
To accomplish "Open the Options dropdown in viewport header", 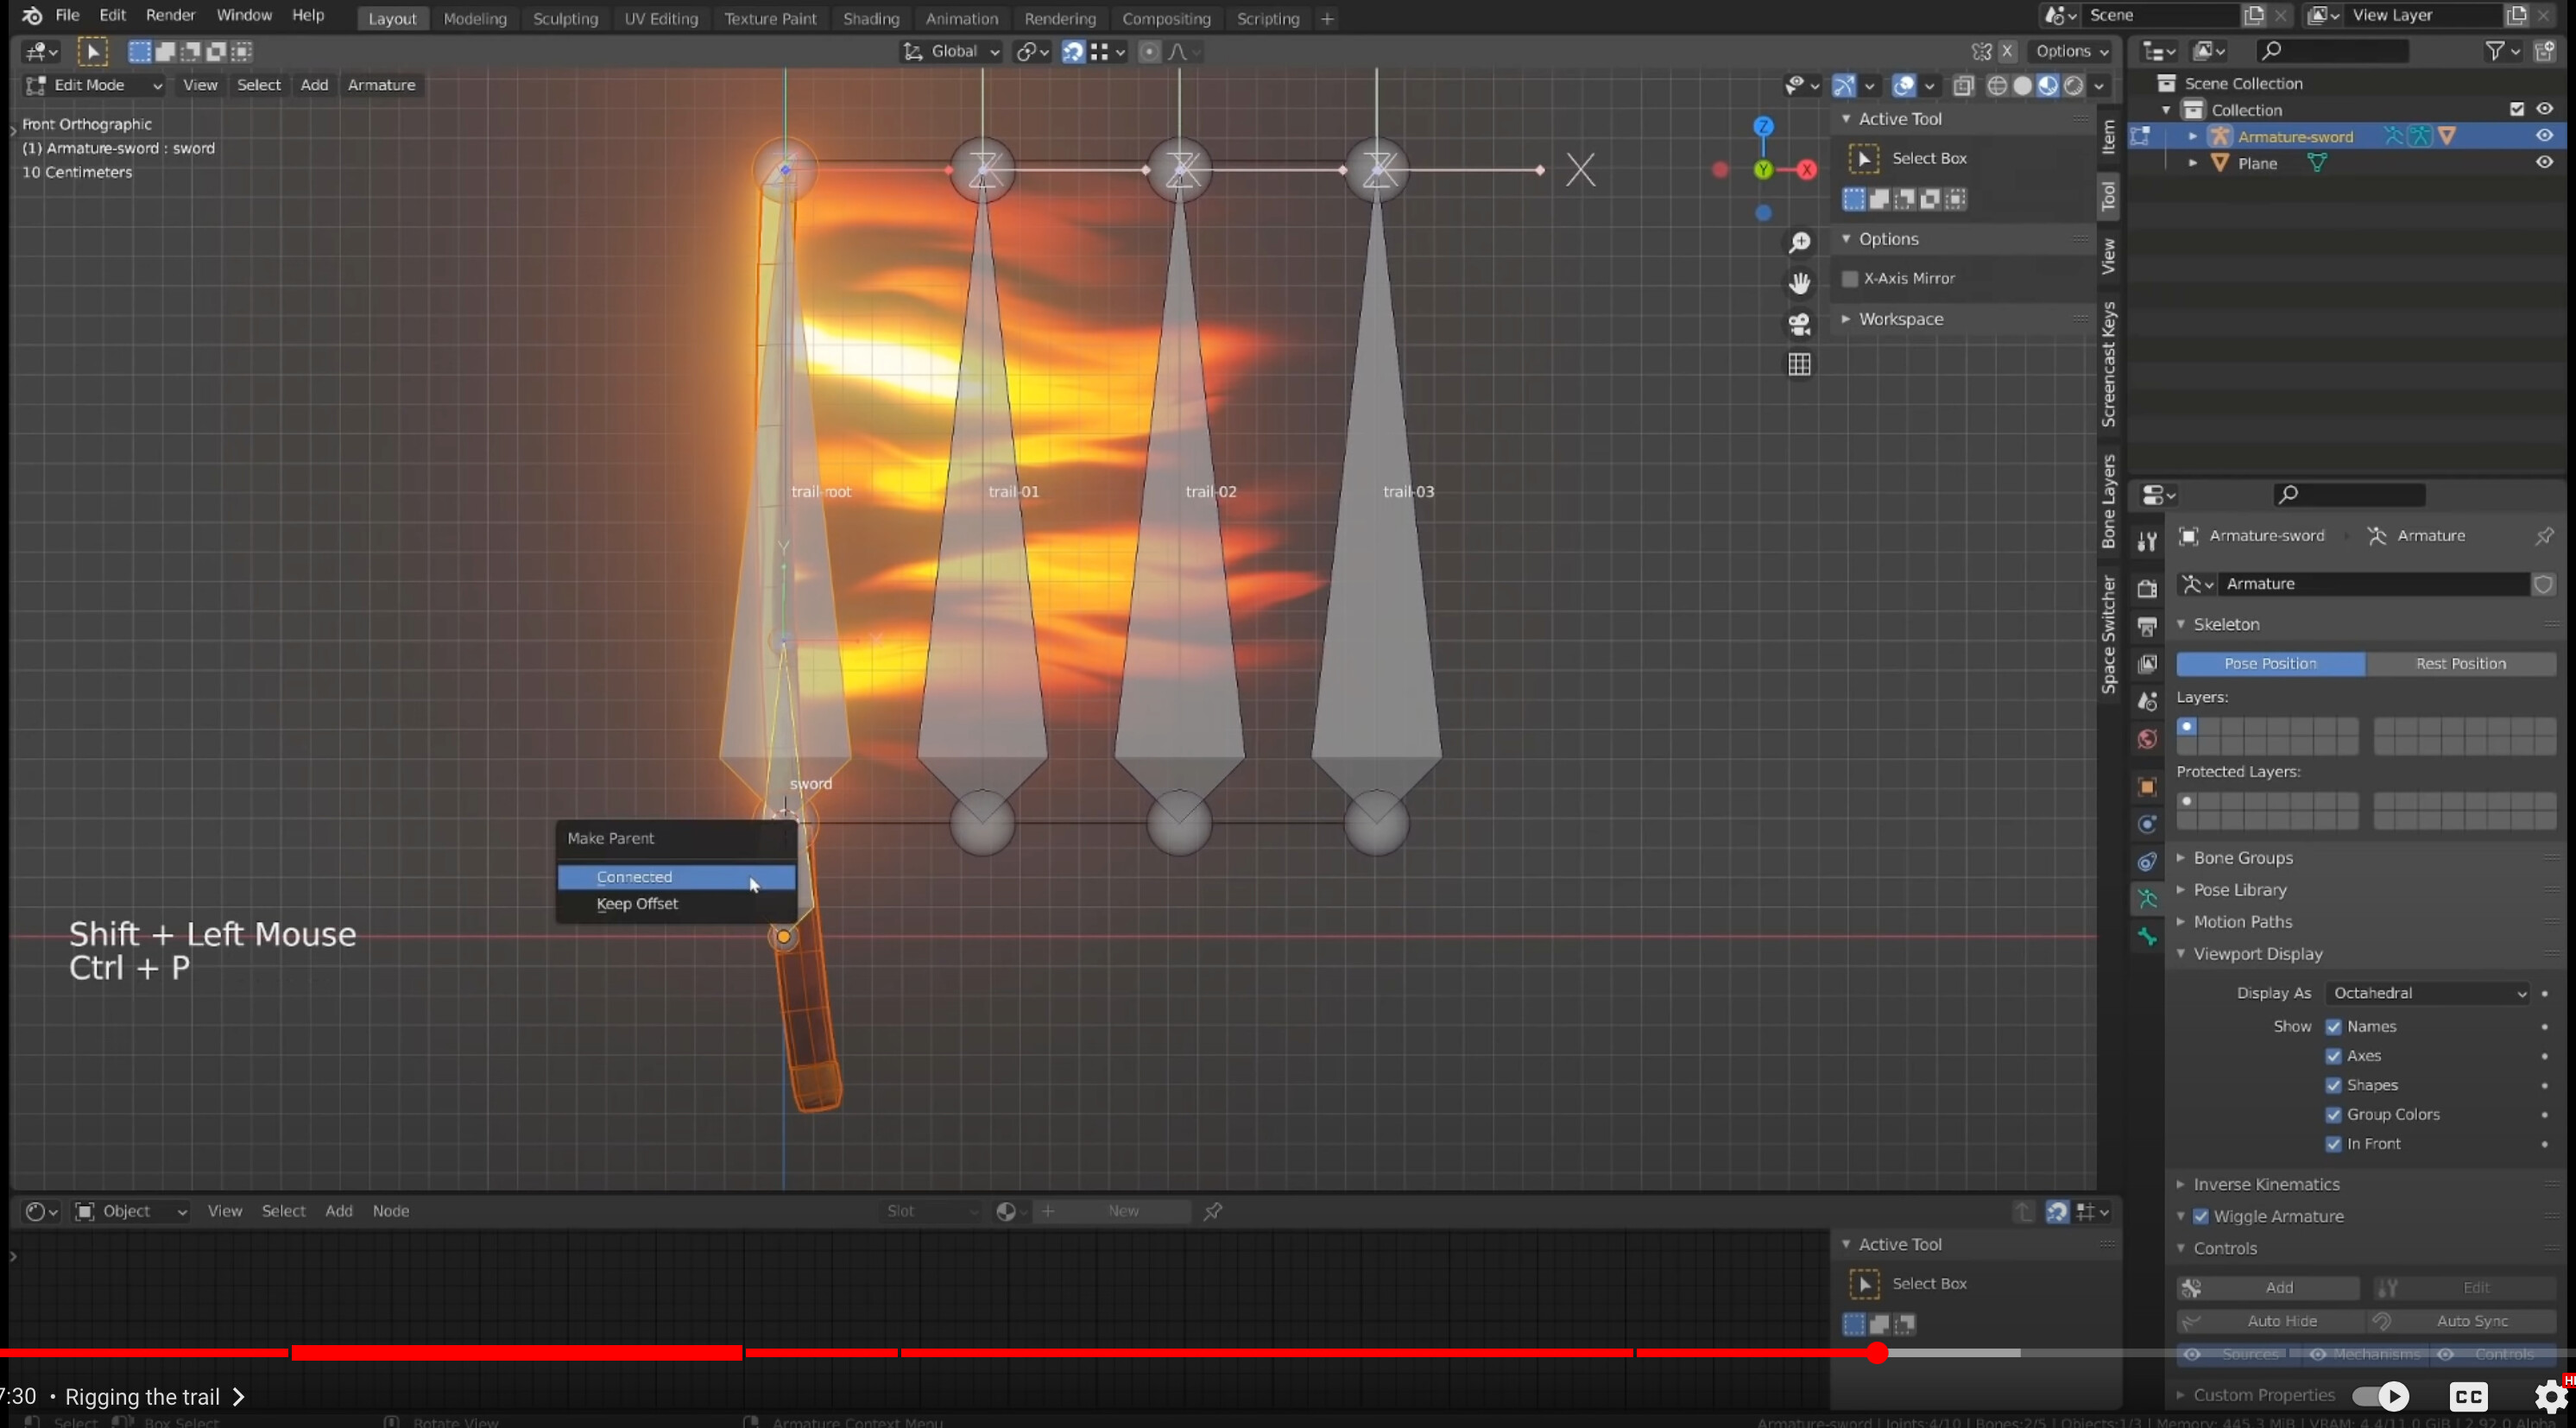I will 2072,52.
